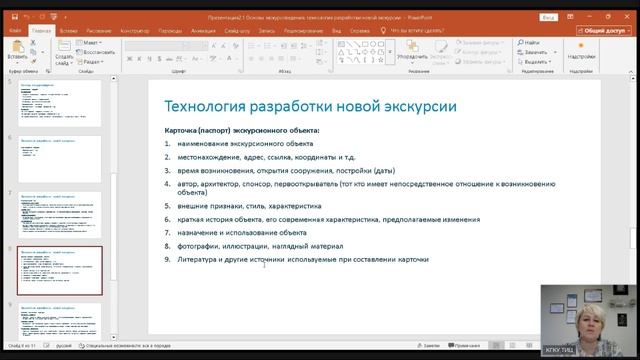Image resolution: width=640 pixels, height=360 pixels.
Task: Switch to the Design (Конструктор) tab
Action: [x=135, y=31]
